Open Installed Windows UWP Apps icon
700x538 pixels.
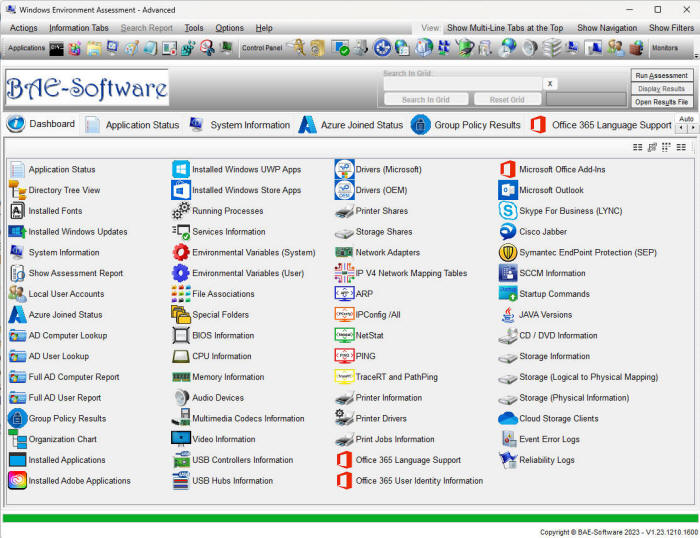pyautogui.click(x=181, y=169)
